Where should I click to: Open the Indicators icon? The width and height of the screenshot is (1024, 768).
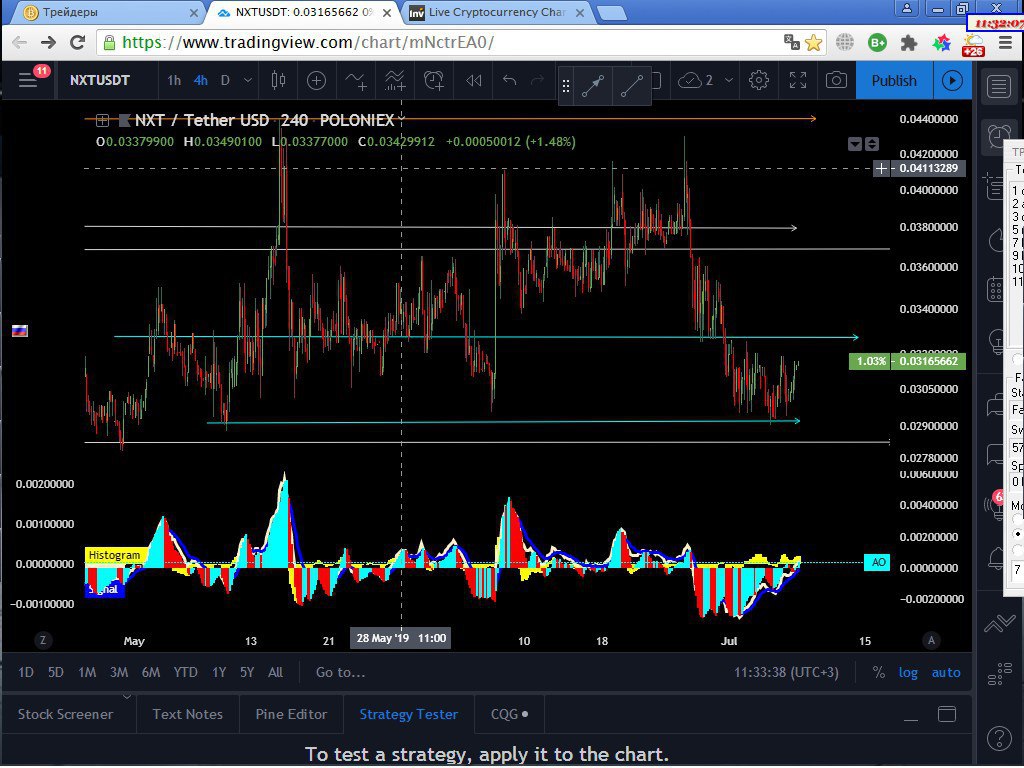click(356, 80)
